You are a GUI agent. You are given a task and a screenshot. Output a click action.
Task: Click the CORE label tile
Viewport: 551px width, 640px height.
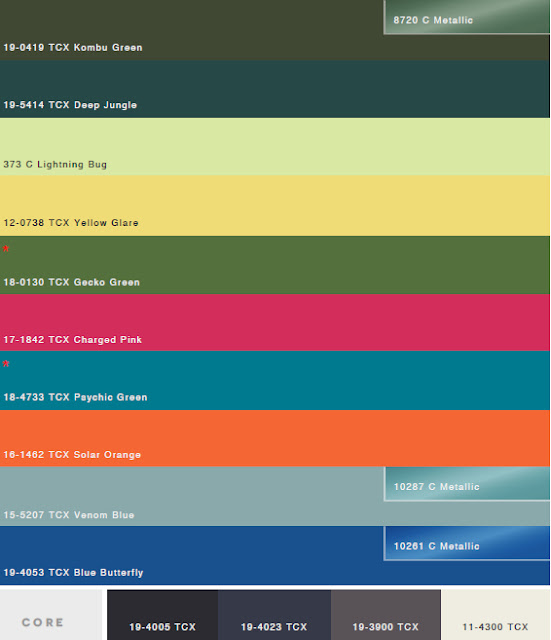51,615
